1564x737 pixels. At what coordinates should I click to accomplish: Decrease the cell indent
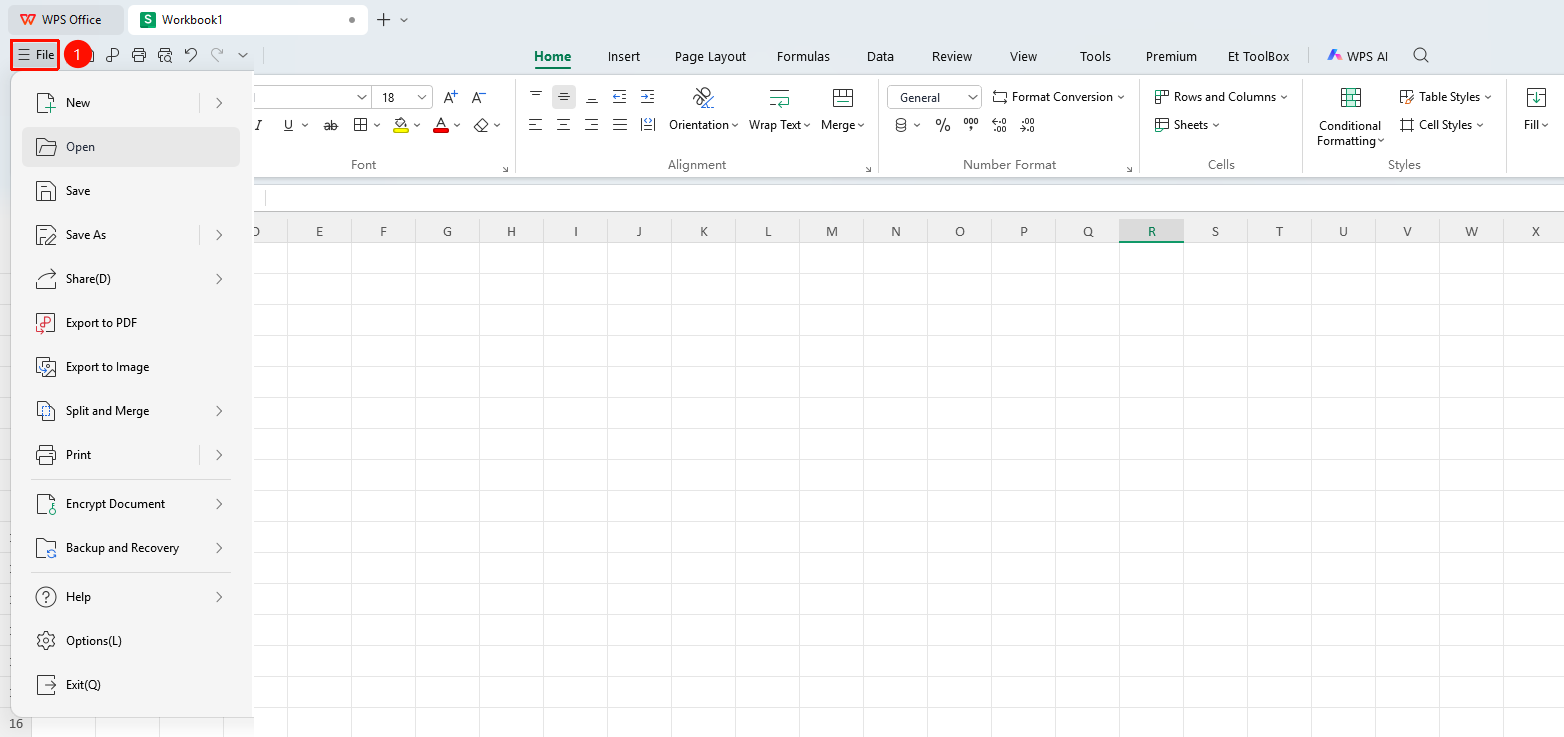pos(619,97)
